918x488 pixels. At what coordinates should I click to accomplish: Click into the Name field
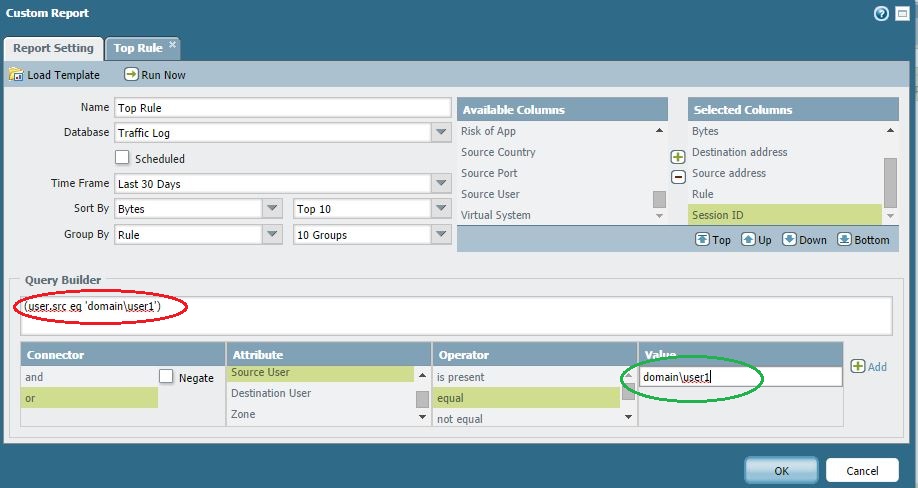[x=283, y=108]
